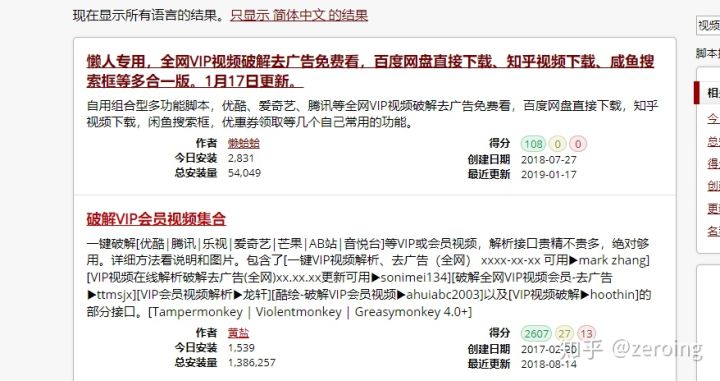The width and height of the screenshot is (720, 381).
Task: Select the last sort option in sidebar
Action: pos(714,231)
